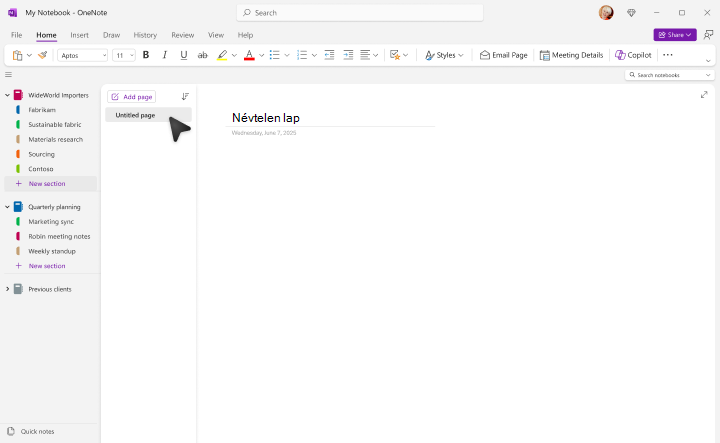This screenshot has width=720, height=443.
Task: Click the Paste clipboard icon
Action: (17, 55)
